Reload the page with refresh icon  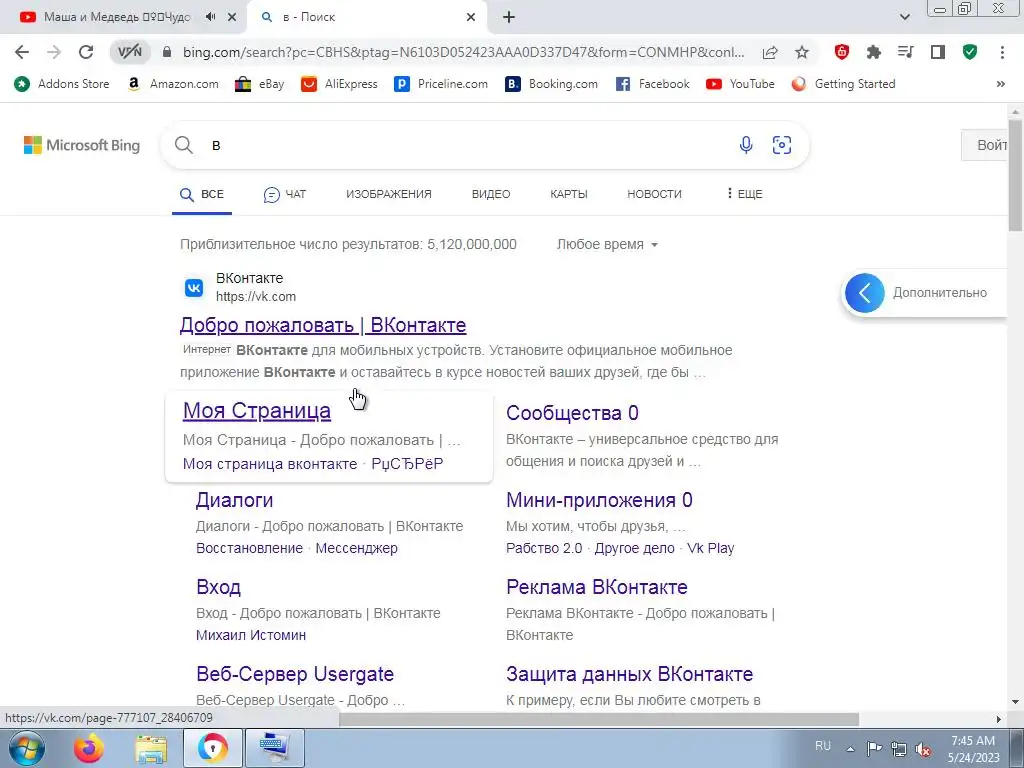tap(86, 52)
